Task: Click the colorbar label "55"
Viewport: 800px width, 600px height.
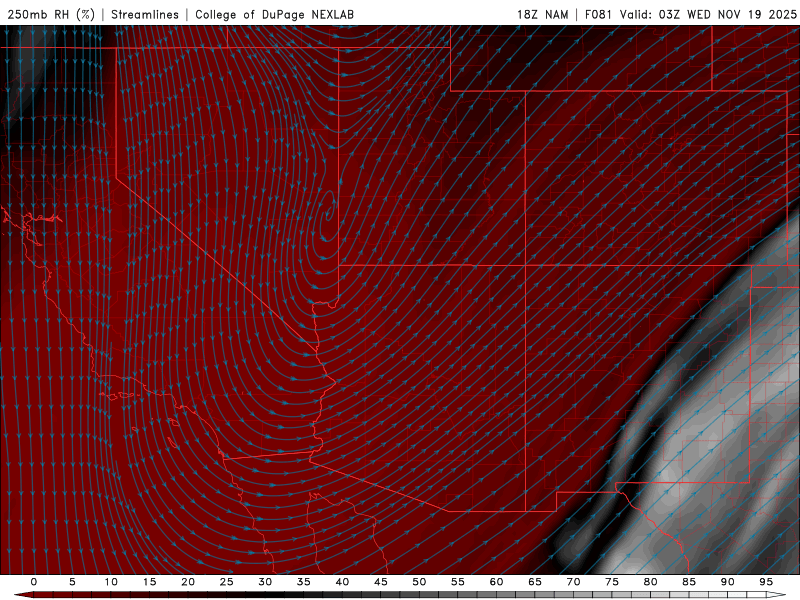Action: tap(458, 582)
